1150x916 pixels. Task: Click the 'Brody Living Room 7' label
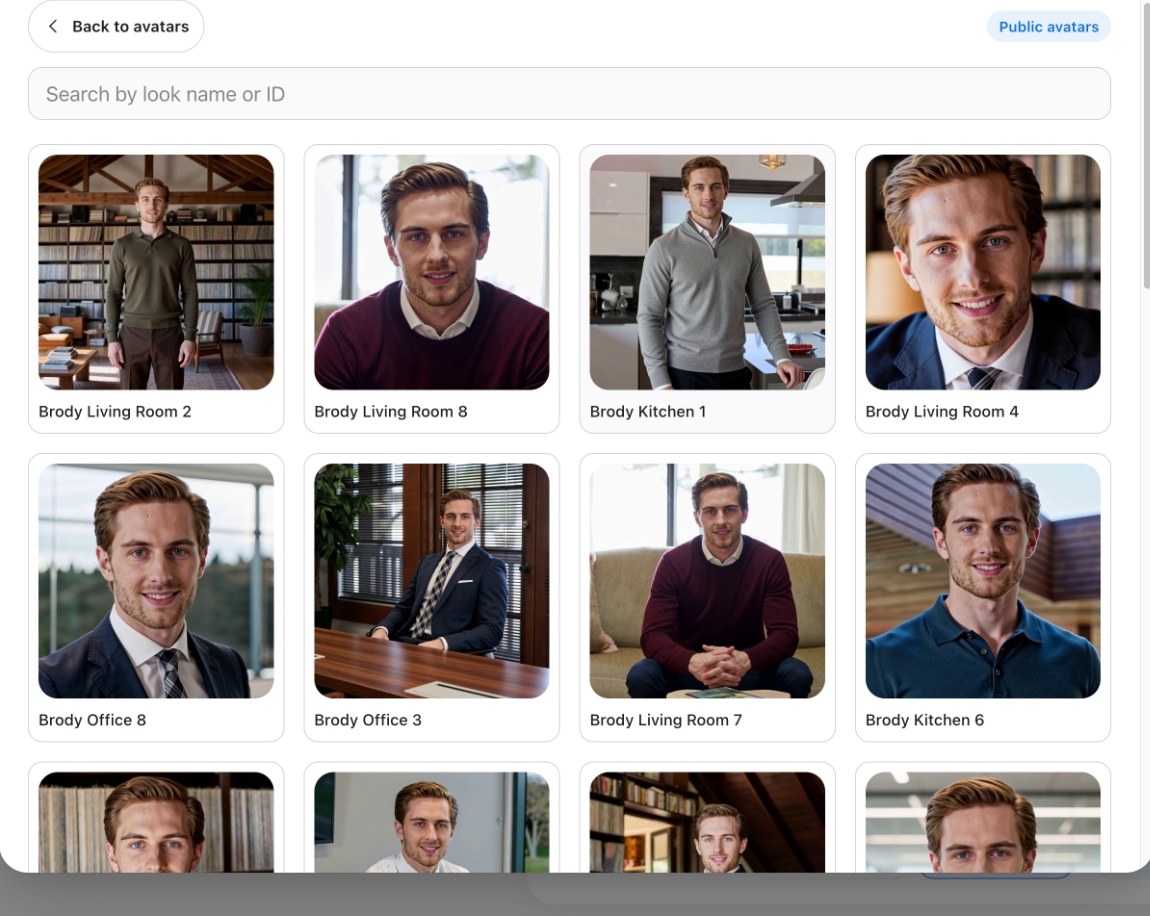point(666,720)
